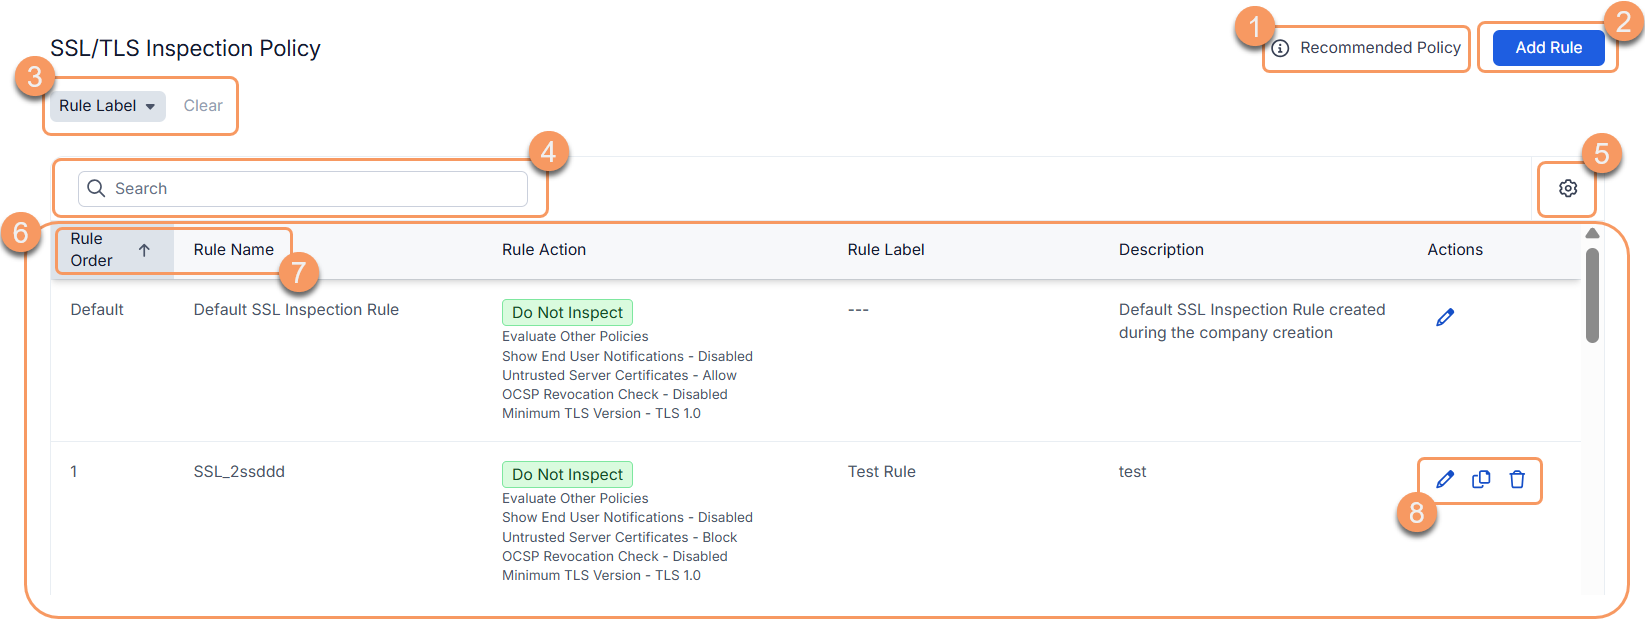Open the Recommended Policy link
The height and width of the screenshot is (619, 1645).
click(1380, 48)
